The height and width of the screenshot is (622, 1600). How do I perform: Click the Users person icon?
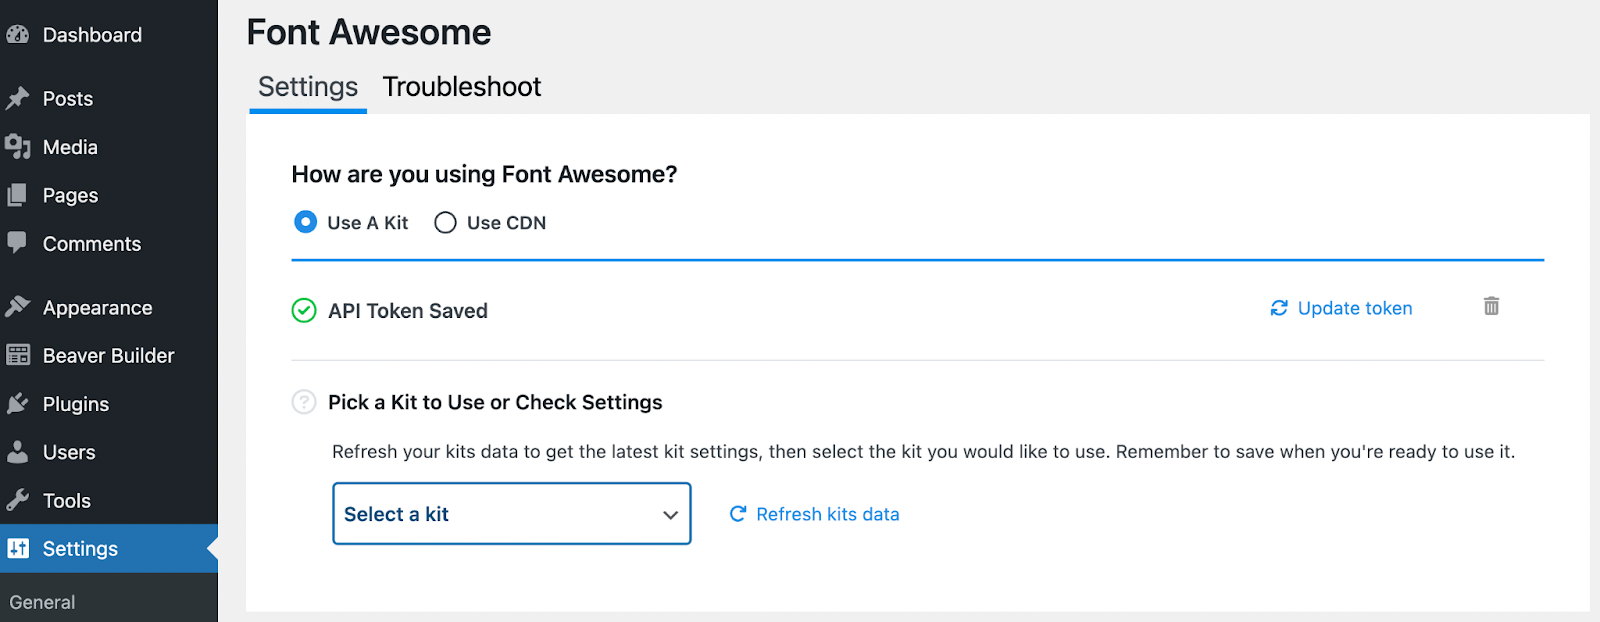[x=17, y=452]
